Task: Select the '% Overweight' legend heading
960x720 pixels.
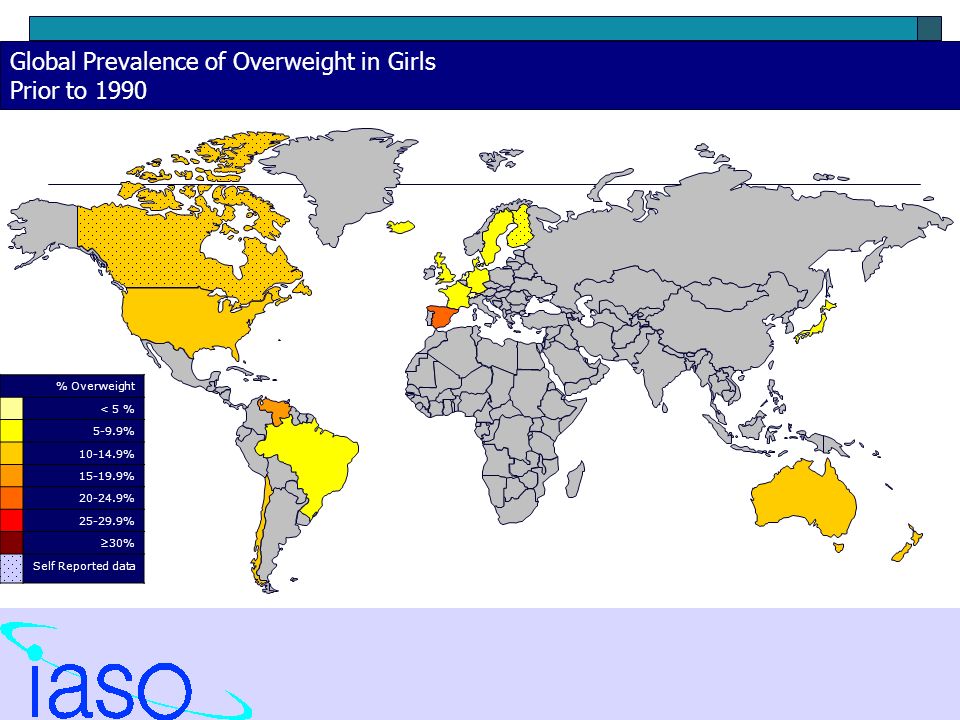Action: pos(96,386)
